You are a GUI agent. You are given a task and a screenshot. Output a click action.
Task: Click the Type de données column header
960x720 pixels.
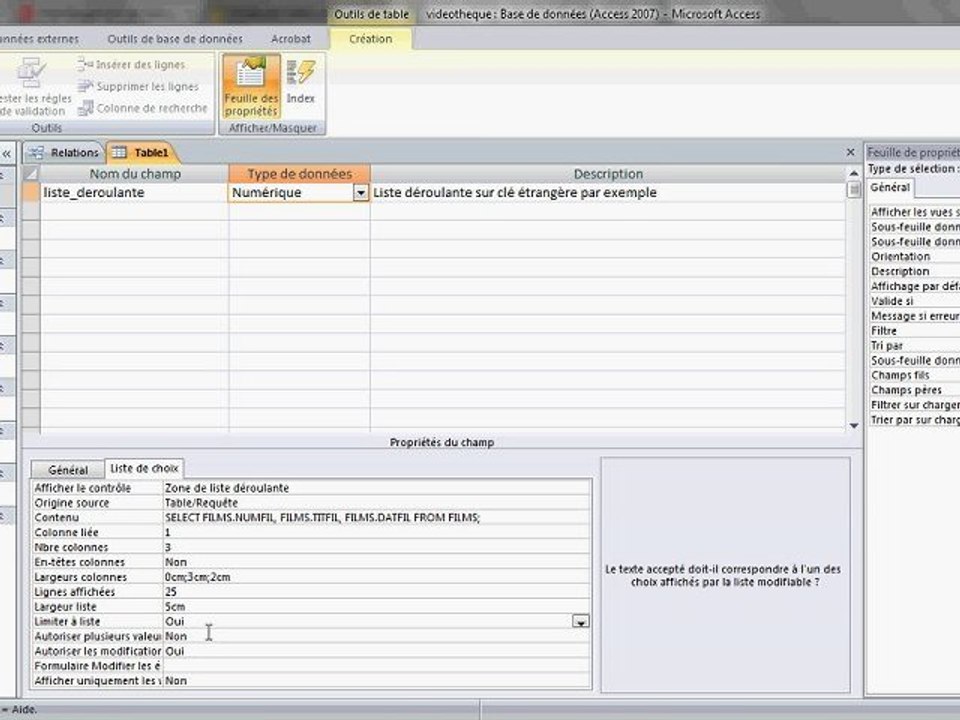coord(299,174)
